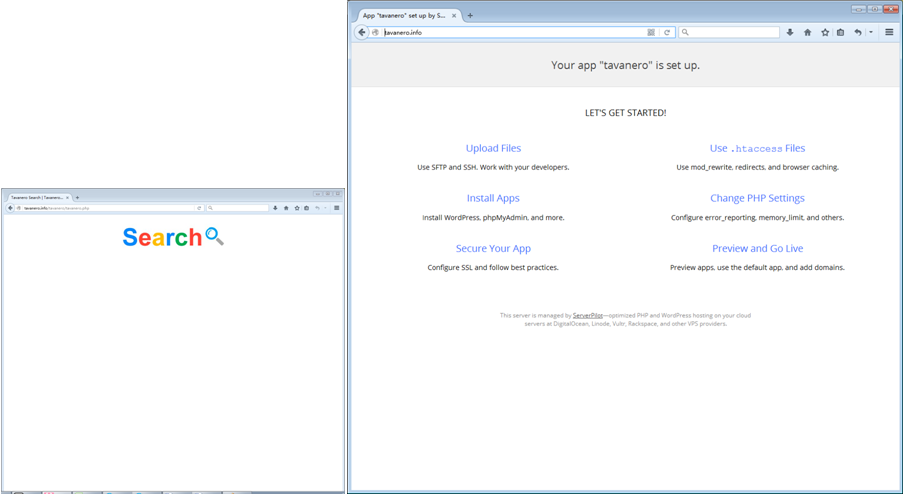Click the back arrow in the Tavanero Search window
This screenshot has width=903, height=495.
[10, 208]
